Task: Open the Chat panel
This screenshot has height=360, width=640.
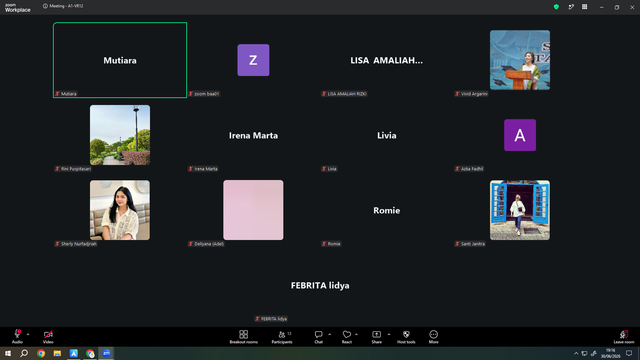Action: coord(318,337)
